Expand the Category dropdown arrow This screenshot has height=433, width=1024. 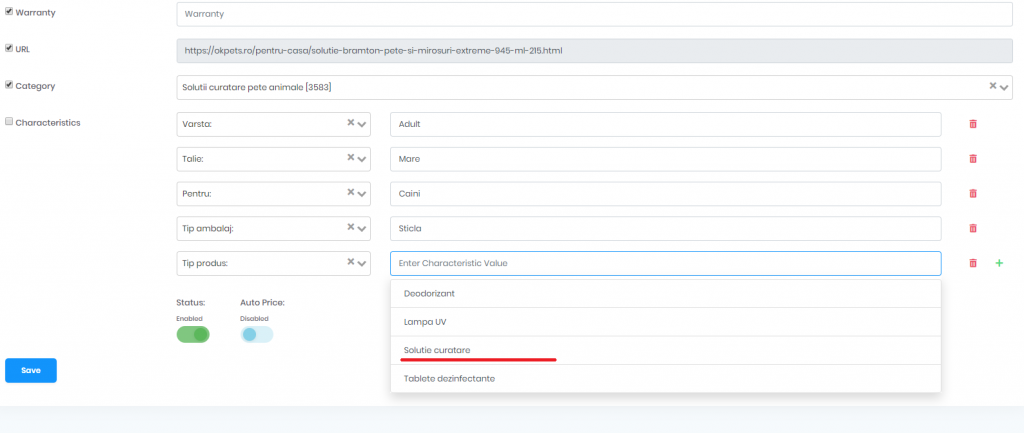coord(1004,88)
